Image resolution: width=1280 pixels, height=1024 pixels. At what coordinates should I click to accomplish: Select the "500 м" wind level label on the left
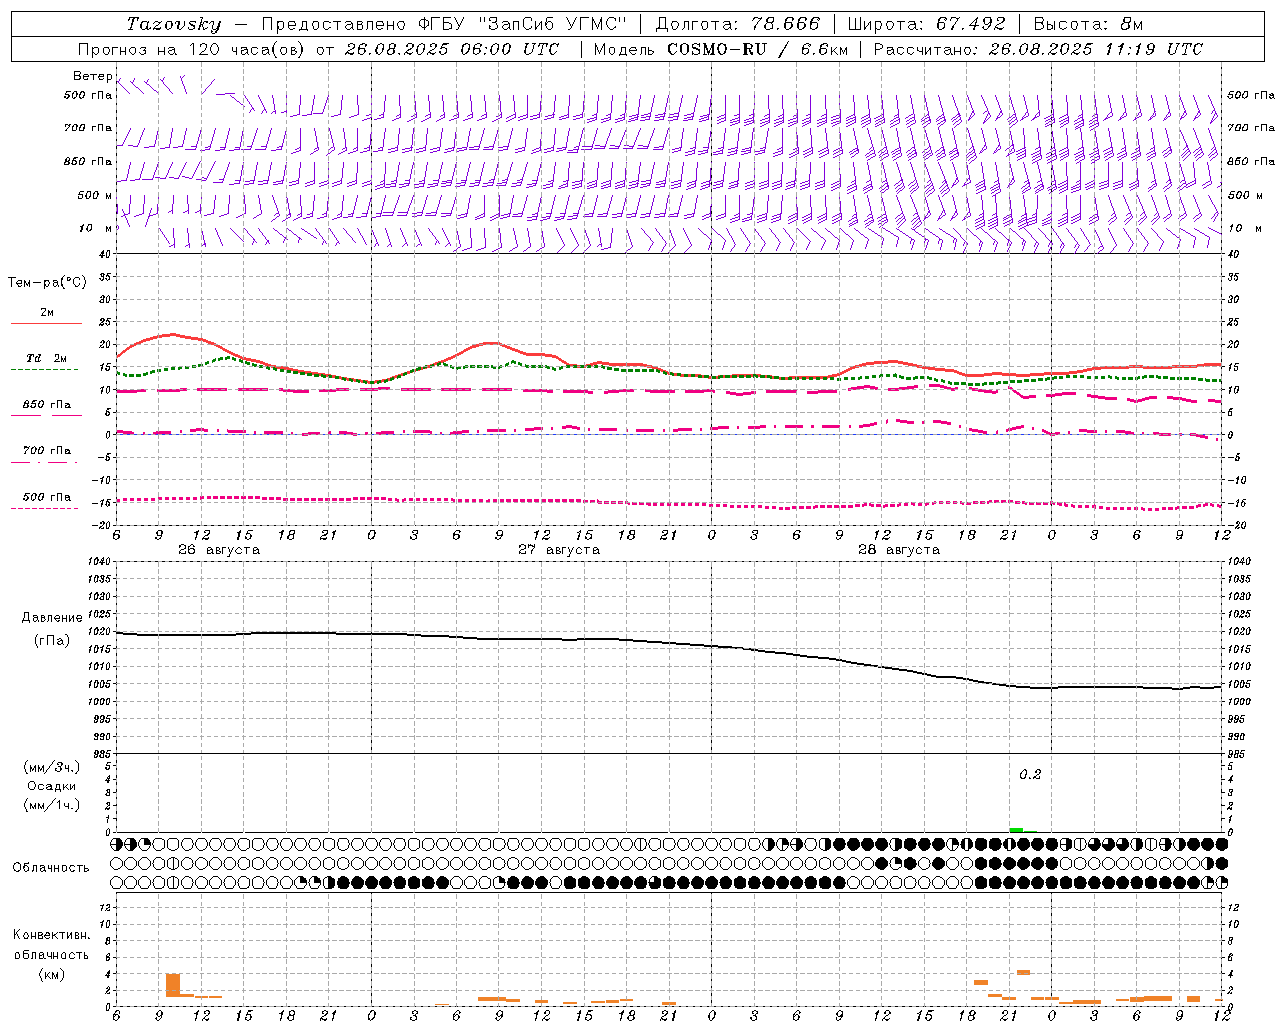click(95, 195)
